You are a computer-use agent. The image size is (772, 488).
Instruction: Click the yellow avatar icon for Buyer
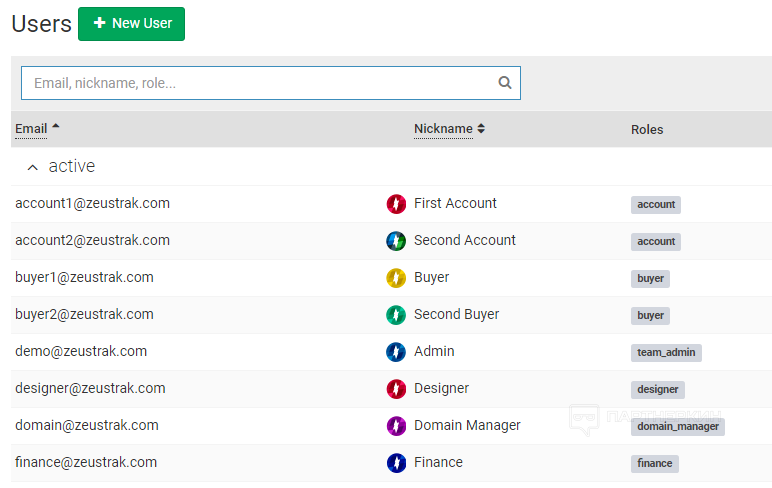[x=396, y=278]
